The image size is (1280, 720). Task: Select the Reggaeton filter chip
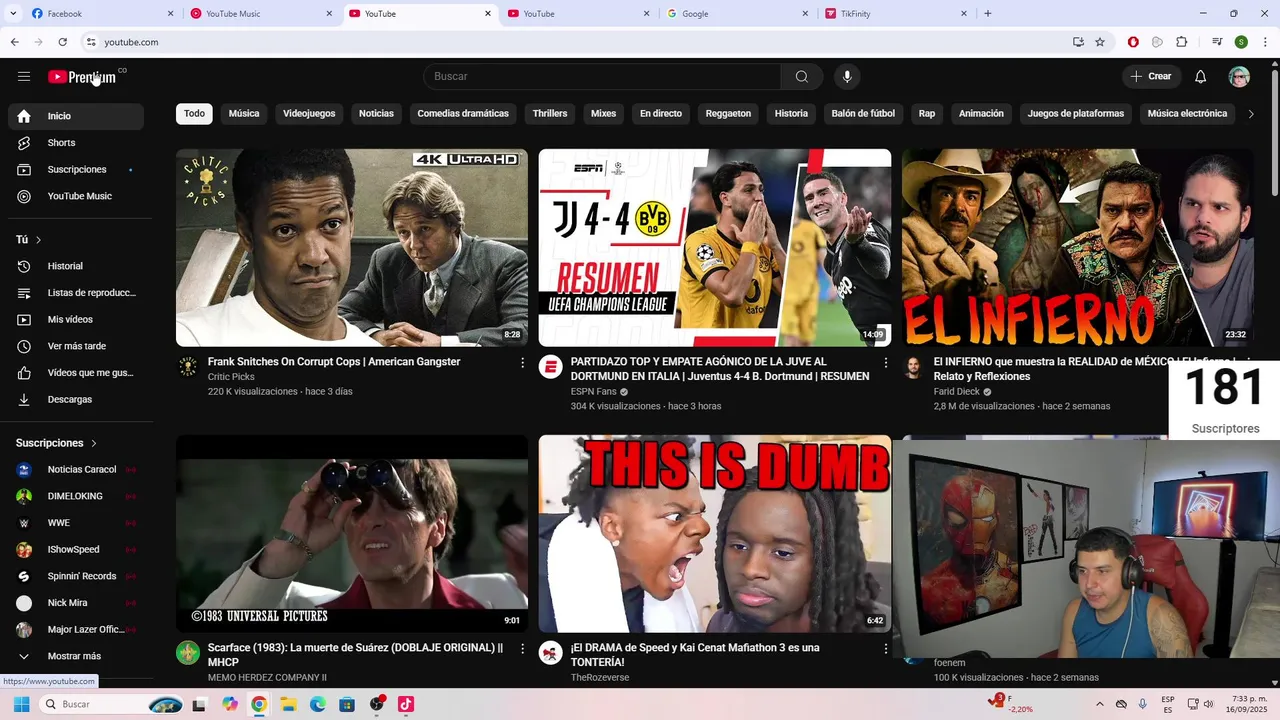728,113
